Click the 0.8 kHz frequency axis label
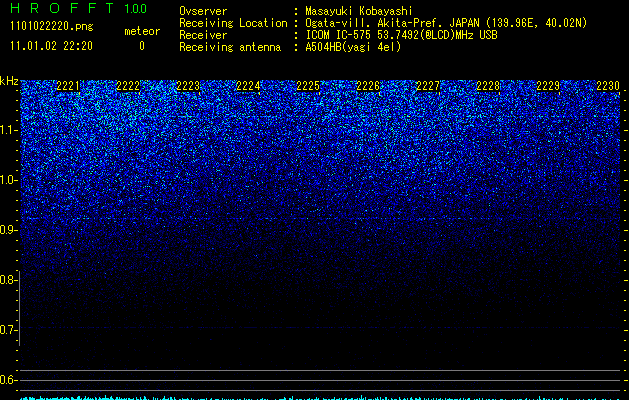The image size is (629, 400). (x=9, y=280)
